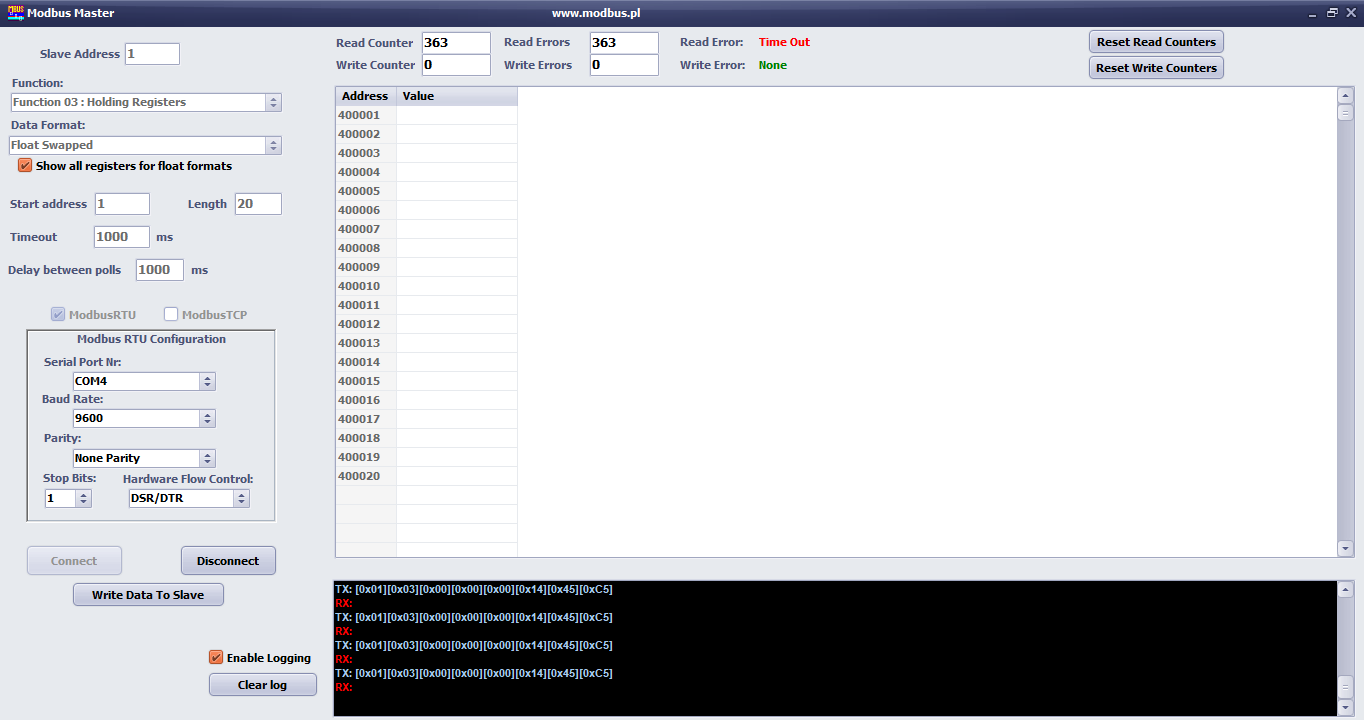1364x720 pixels.
Task: Click the Write Counter value field
Action: 456,65
